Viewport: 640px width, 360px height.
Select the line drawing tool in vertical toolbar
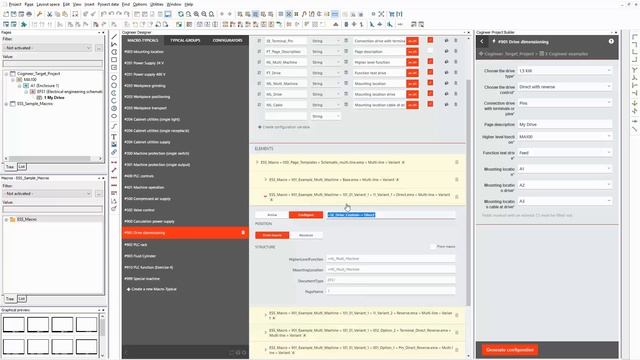(114, 37)
